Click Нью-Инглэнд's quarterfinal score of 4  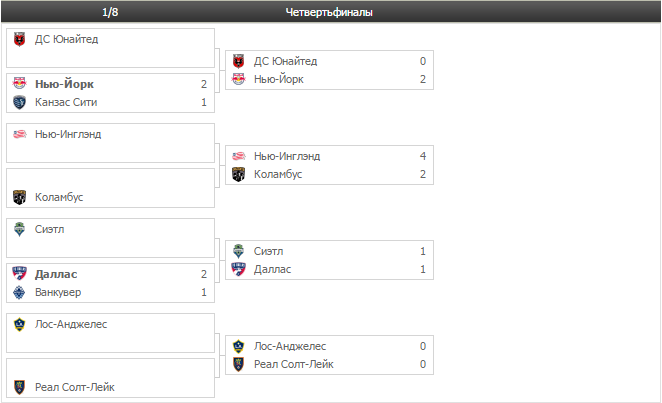(x=423, y=156)
